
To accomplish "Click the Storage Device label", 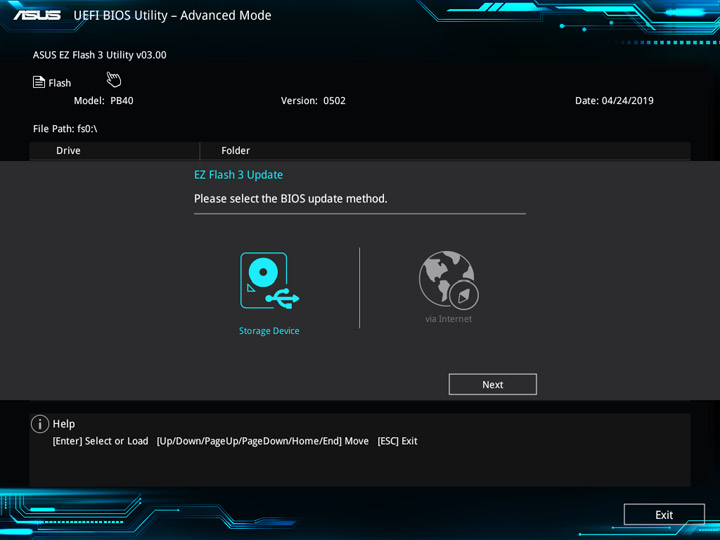I will [269, 331].
